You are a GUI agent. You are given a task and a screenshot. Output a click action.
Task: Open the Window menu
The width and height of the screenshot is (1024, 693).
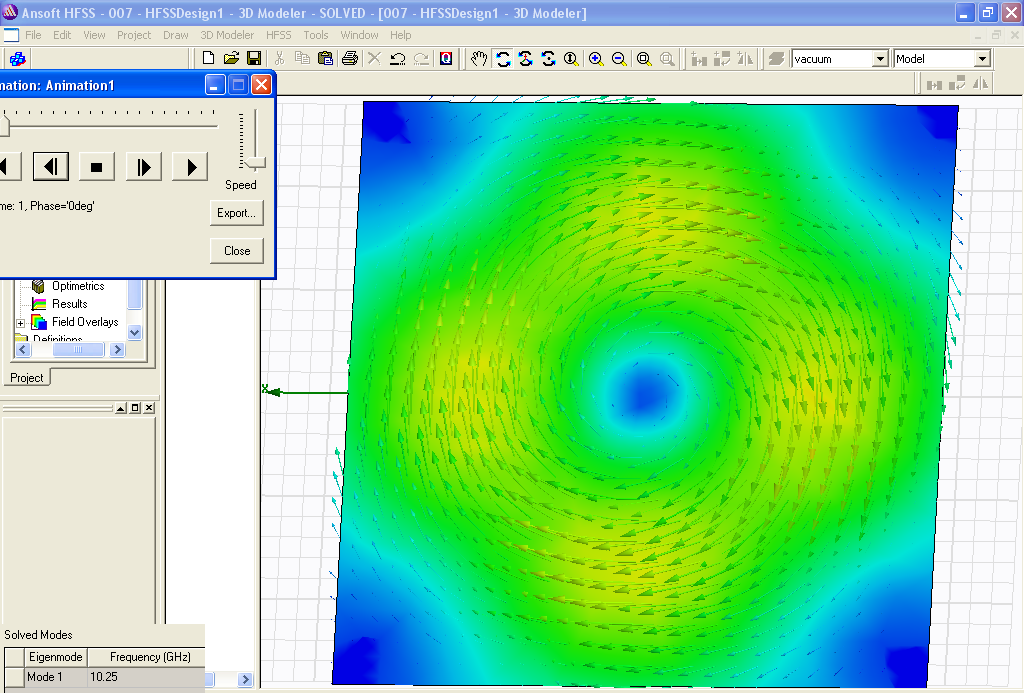[x=359, y=35]
